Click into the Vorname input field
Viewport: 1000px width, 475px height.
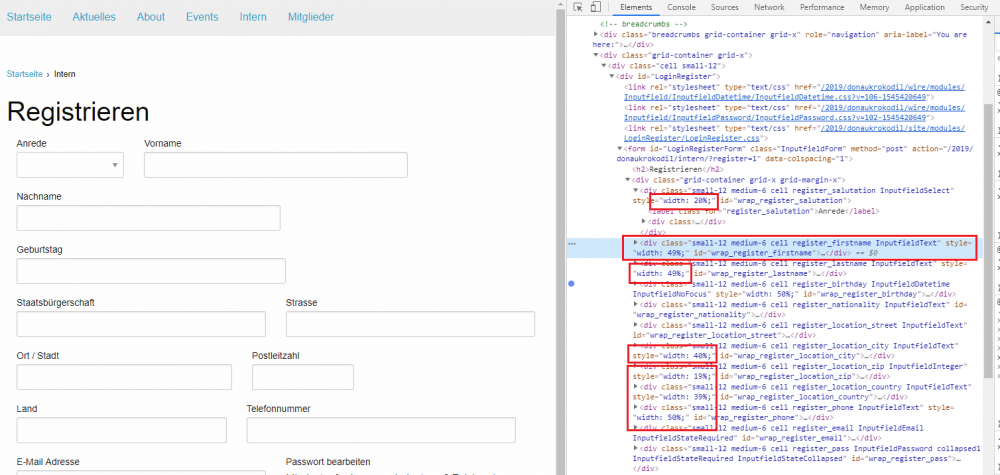(275, 165)
